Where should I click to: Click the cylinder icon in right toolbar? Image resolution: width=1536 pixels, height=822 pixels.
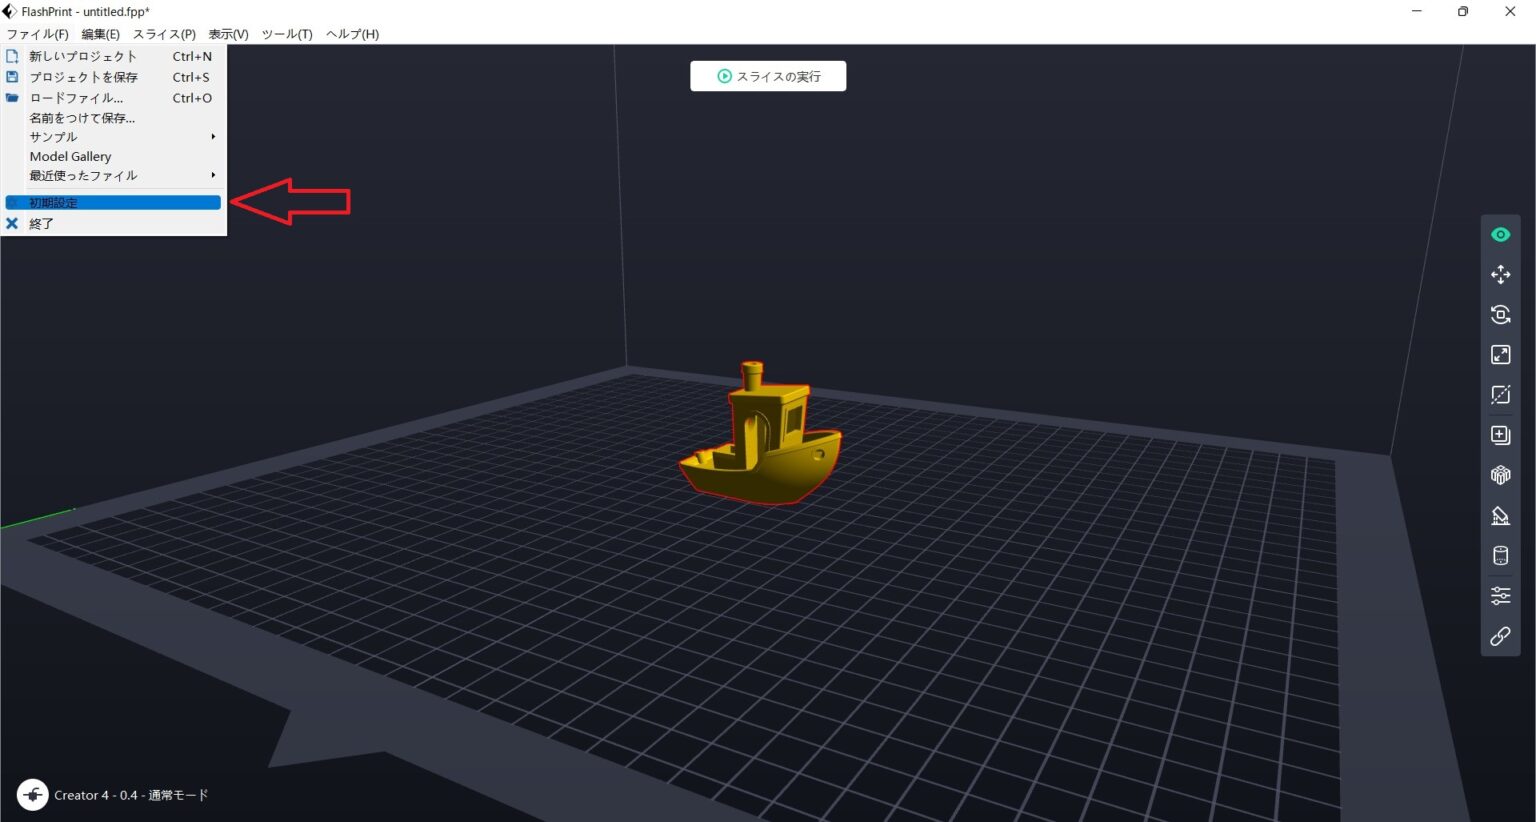tap(1500, 556)
